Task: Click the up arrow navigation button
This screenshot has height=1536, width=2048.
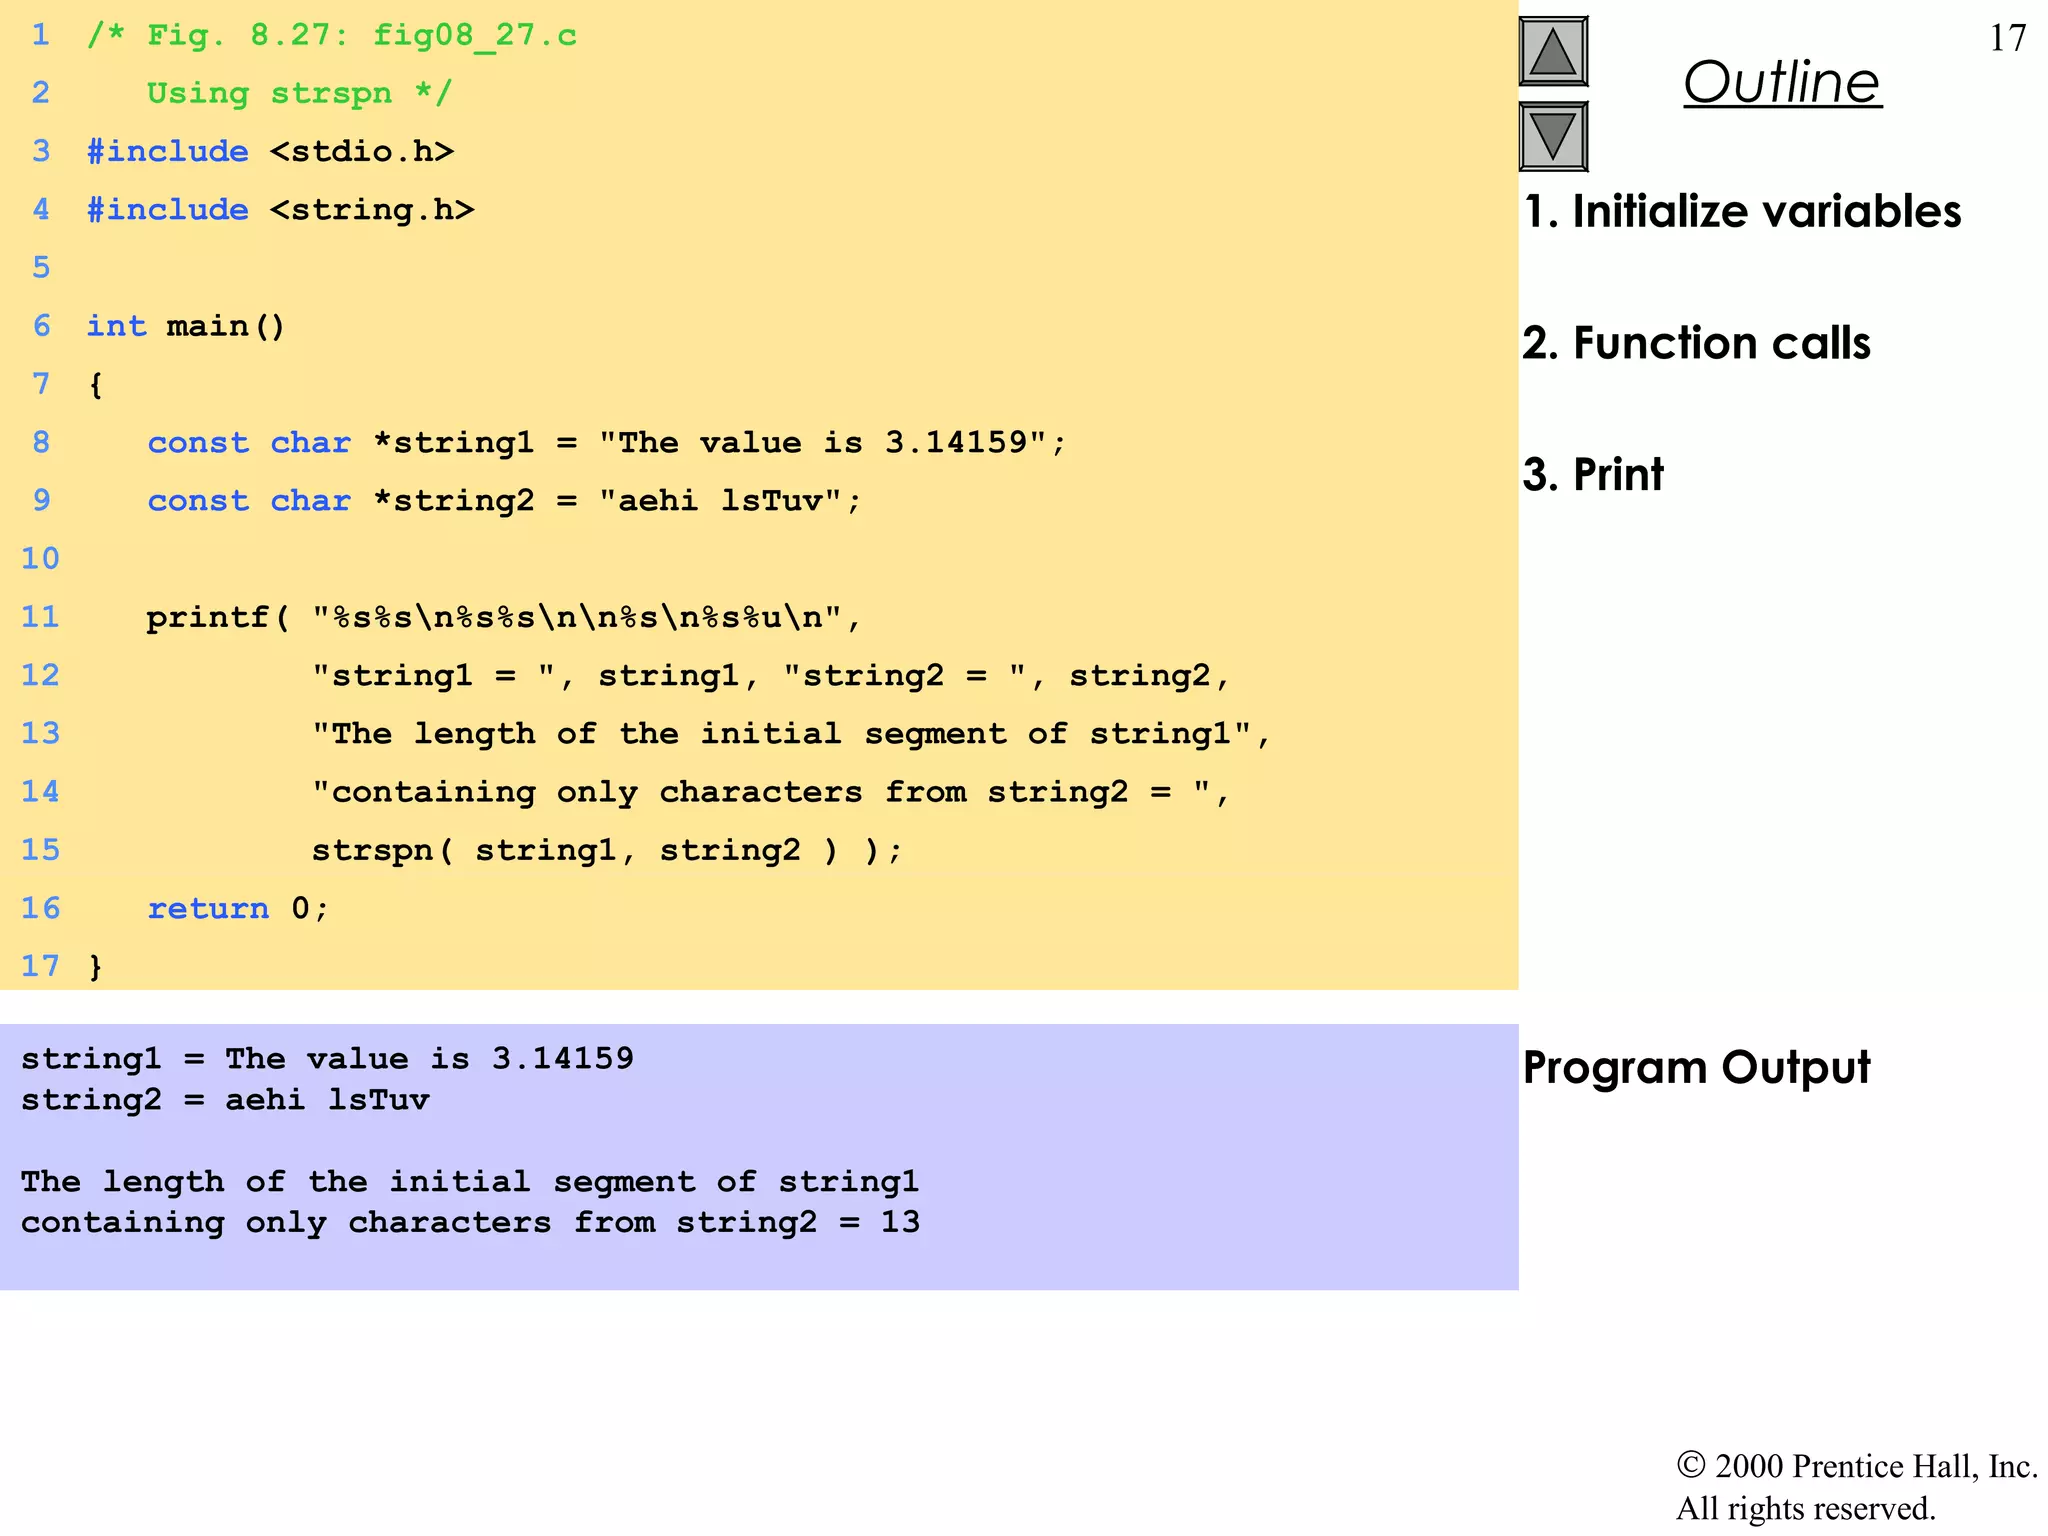Action: coord(1553,51)
